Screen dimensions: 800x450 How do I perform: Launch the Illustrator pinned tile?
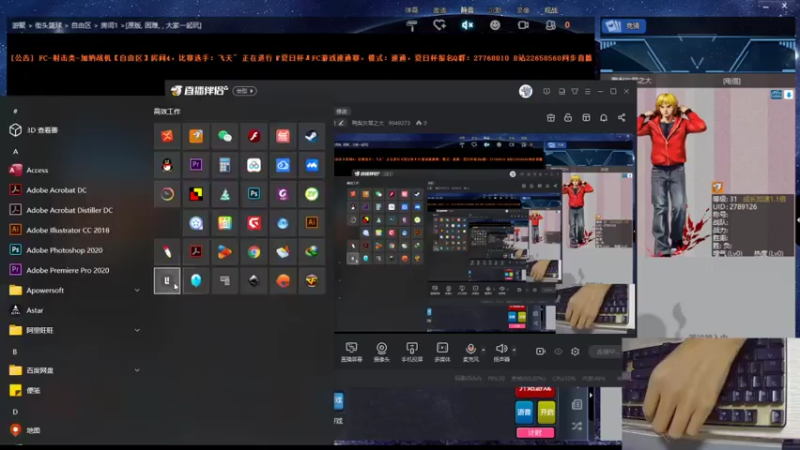pos(312,222)
